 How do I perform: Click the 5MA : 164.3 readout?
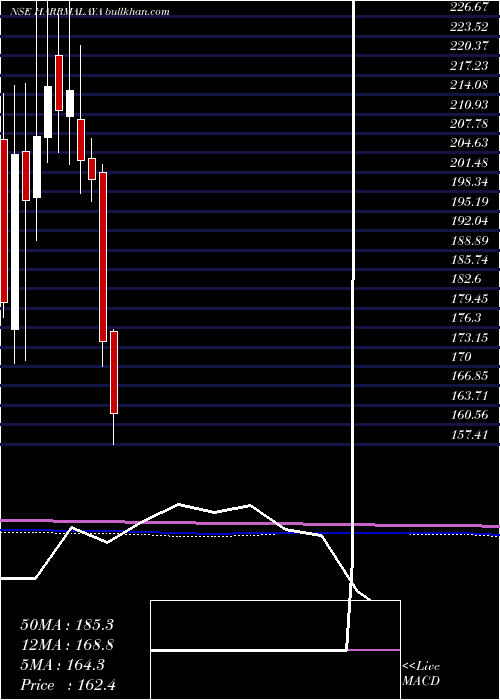(62, 665)
